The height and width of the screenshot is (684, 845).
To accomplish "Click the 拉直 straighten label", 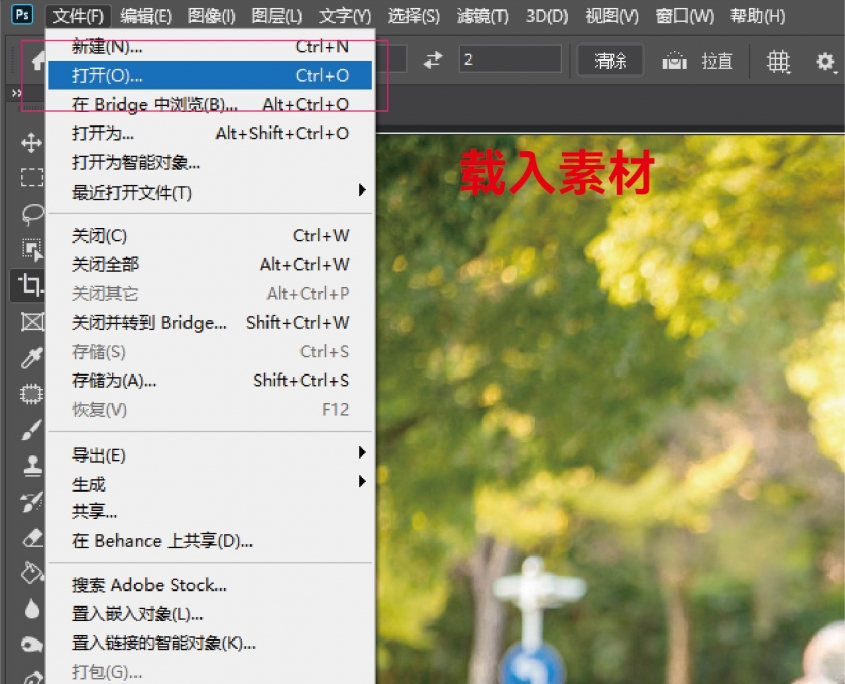I will [717, 61].
